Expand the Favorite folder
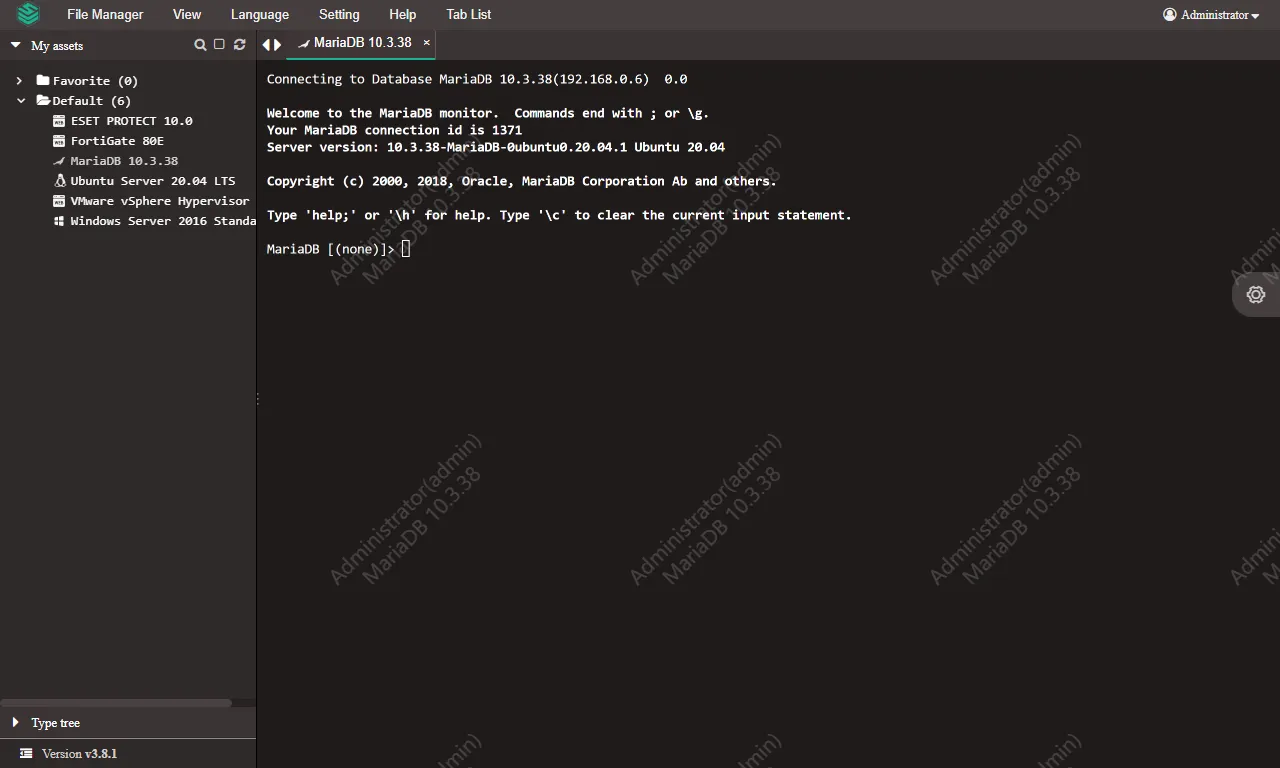The image size is (1280, 768). (x=19, y=81)
